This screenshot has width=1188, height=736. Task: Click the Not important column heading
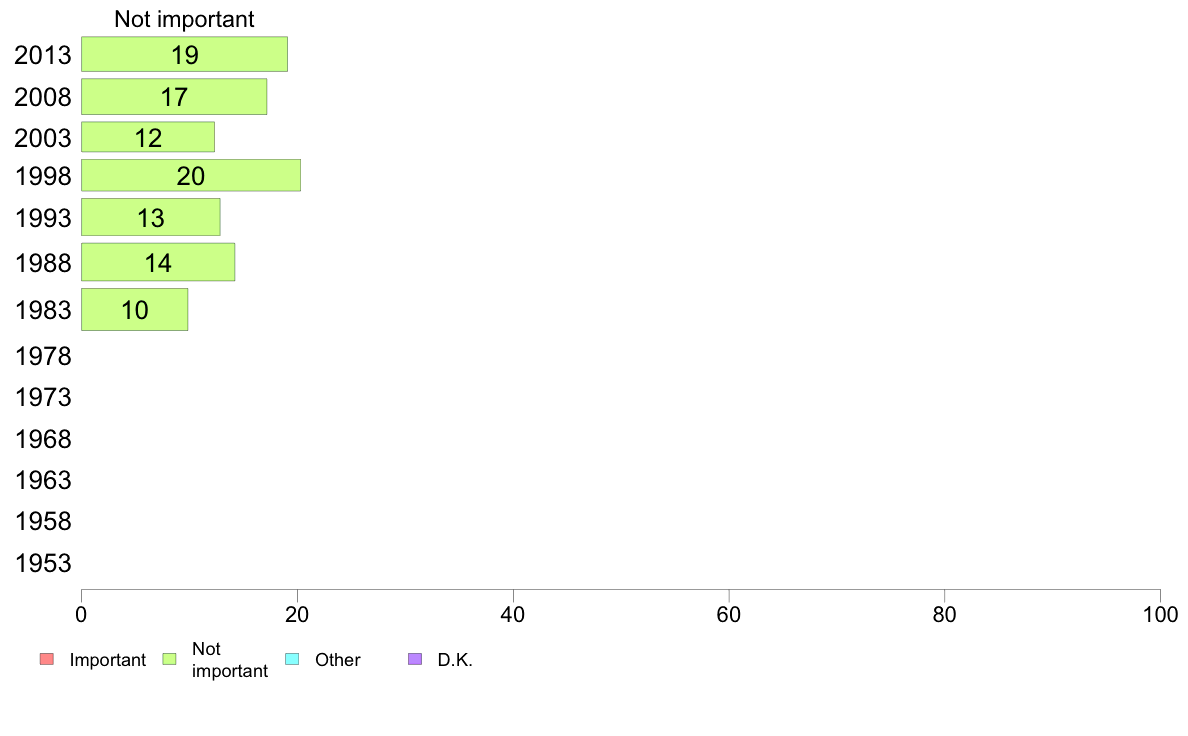[184, 19]
